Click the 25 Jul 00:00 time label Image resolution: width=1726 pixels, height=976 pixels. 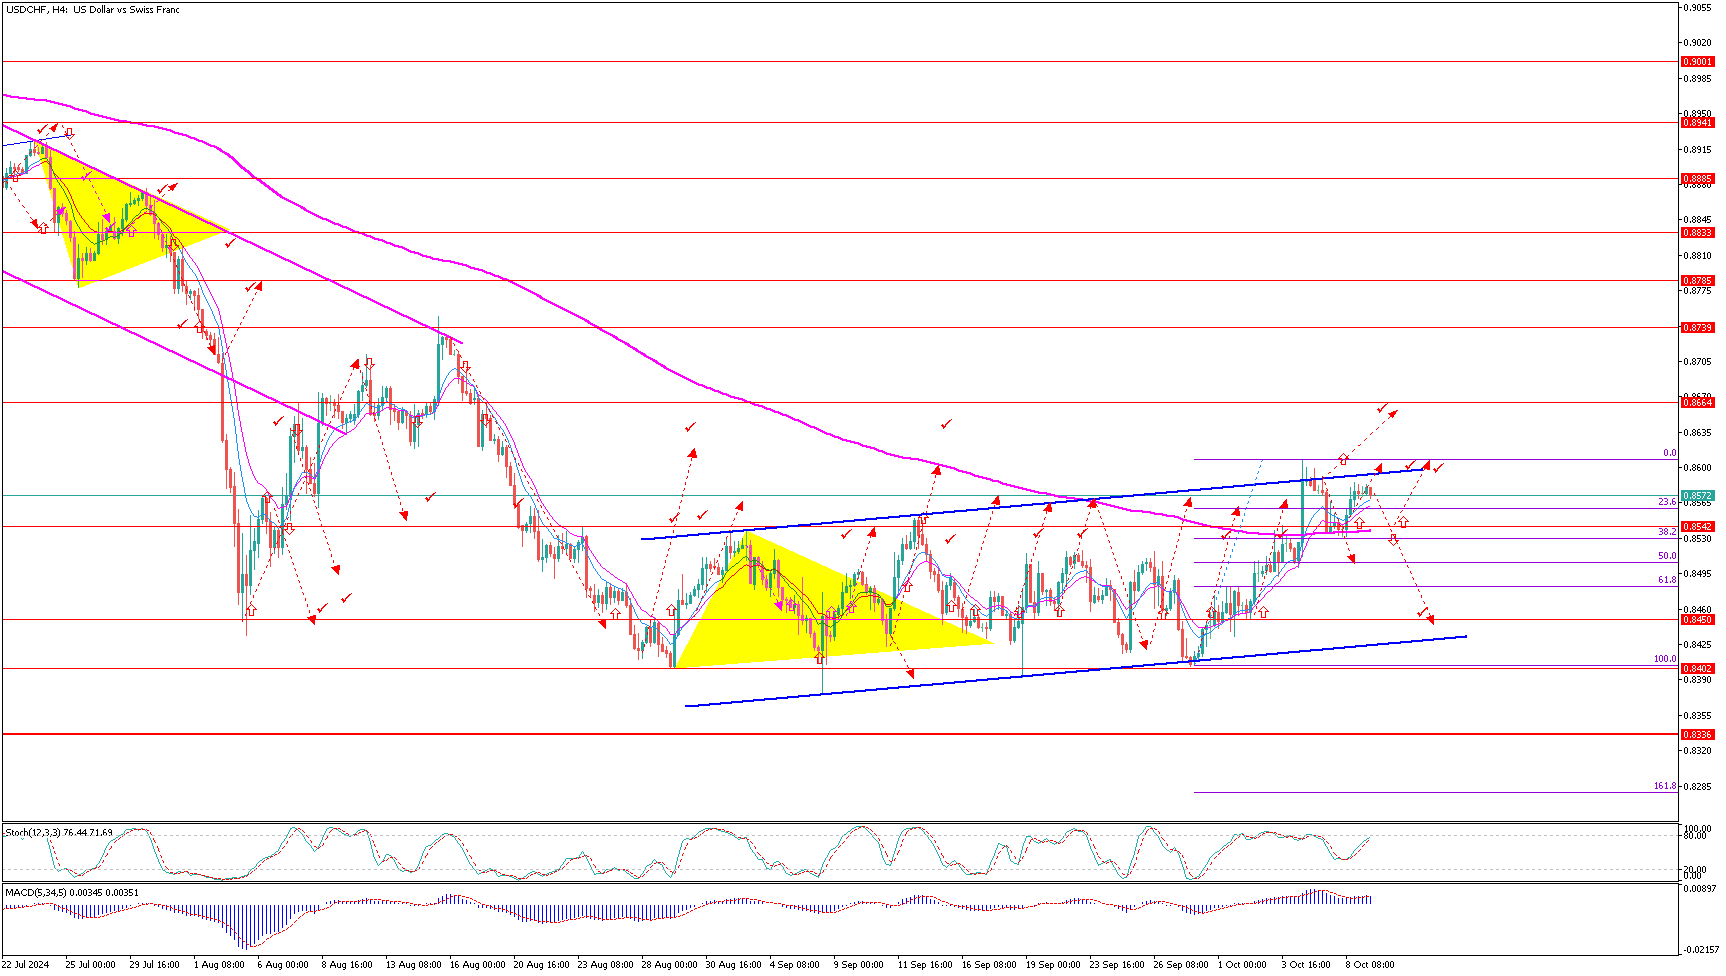[x=90, y=965]
